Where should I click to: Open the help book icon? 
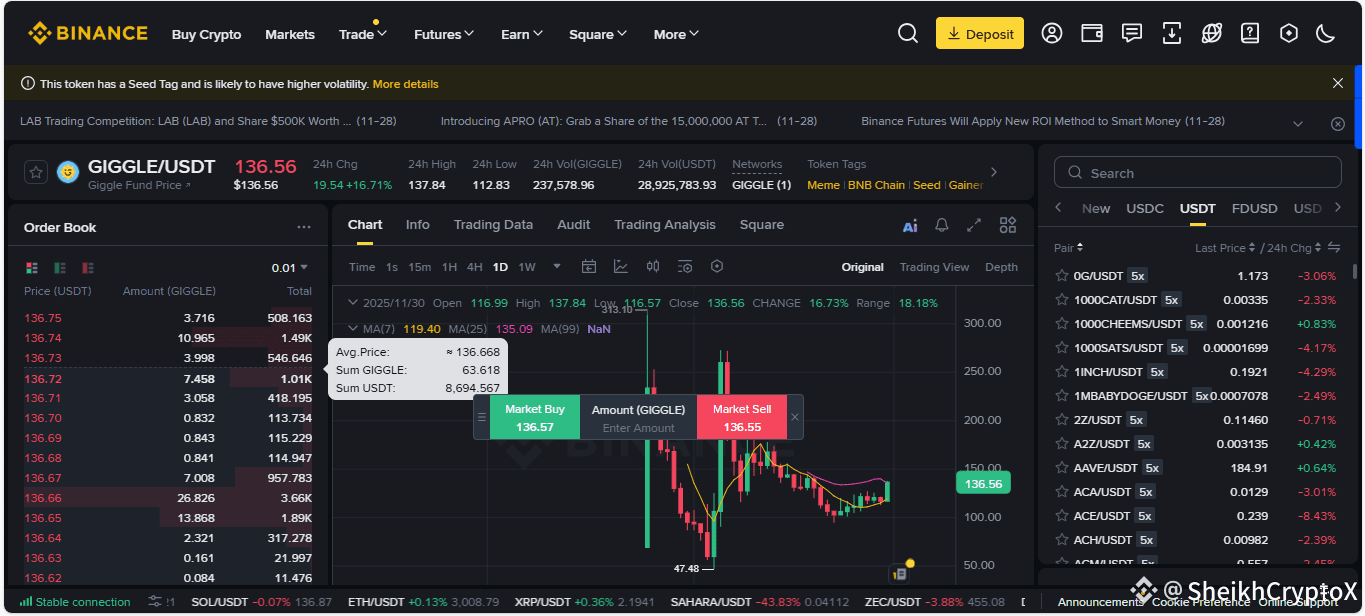coord(1250,33)
